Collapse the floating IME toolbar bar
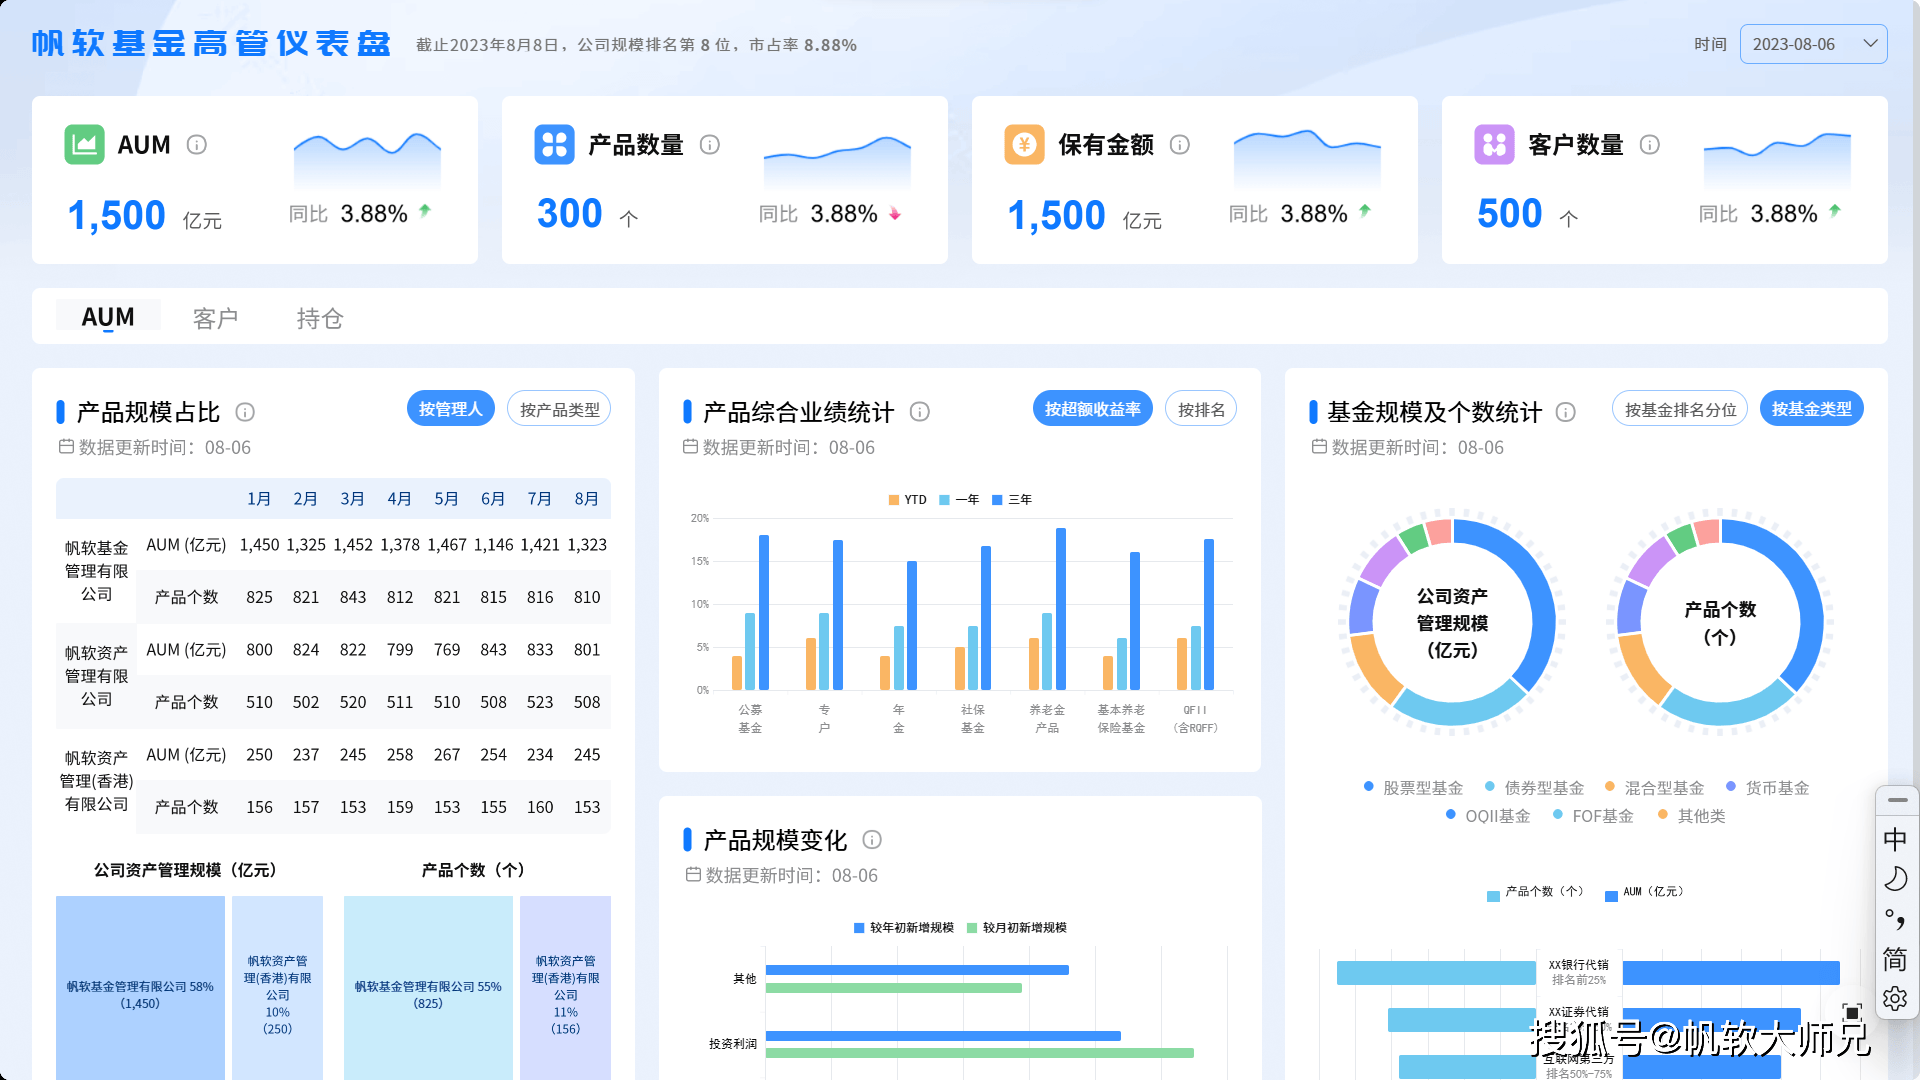 (x=1897, y=800)
